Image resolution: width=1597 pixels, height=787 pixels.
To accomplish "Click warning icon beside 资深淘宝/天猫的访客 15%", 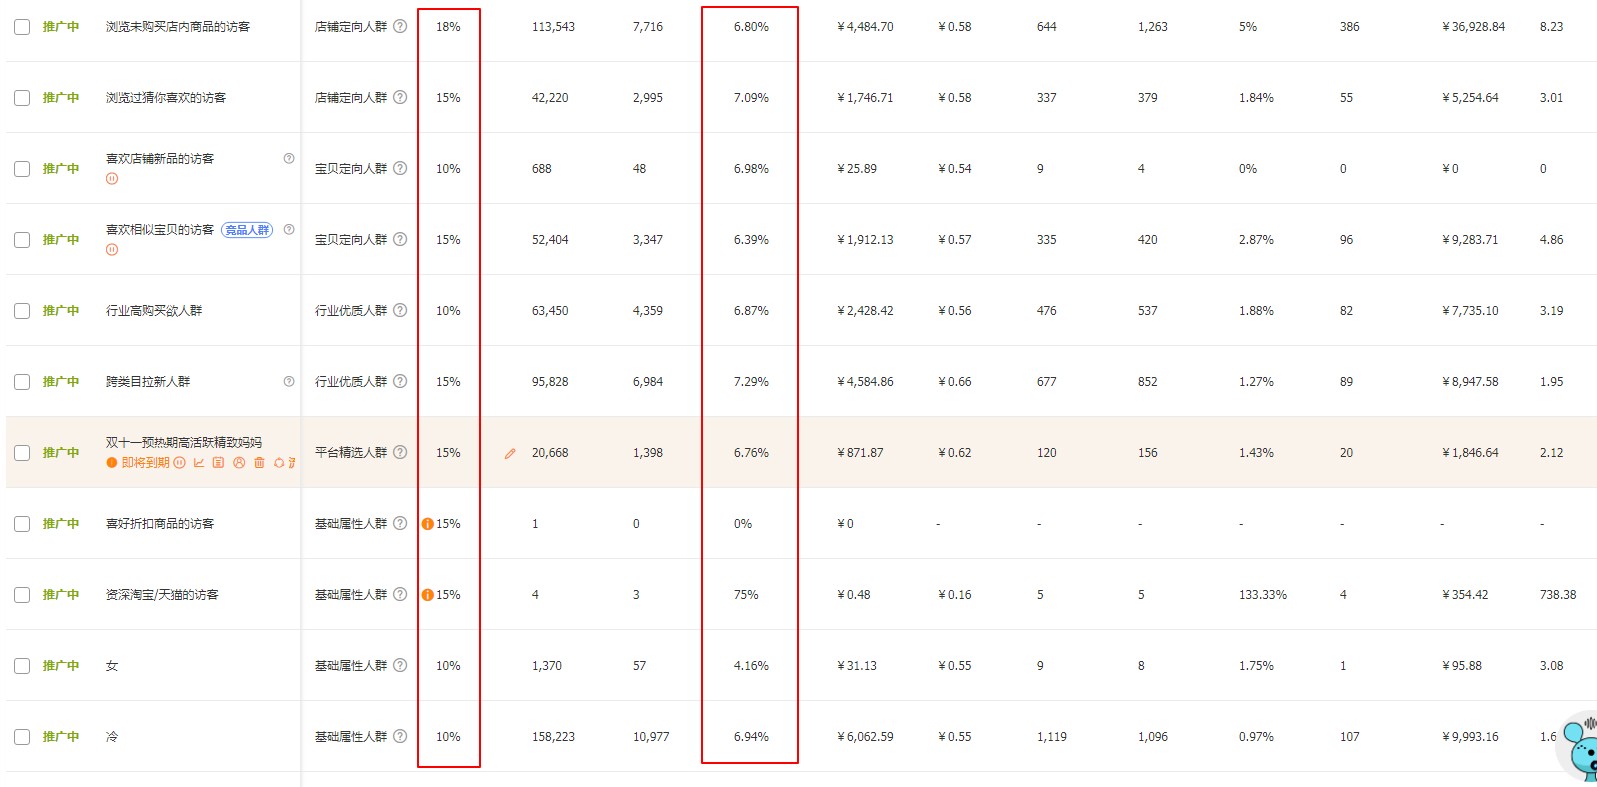I will tap(428, 594).
